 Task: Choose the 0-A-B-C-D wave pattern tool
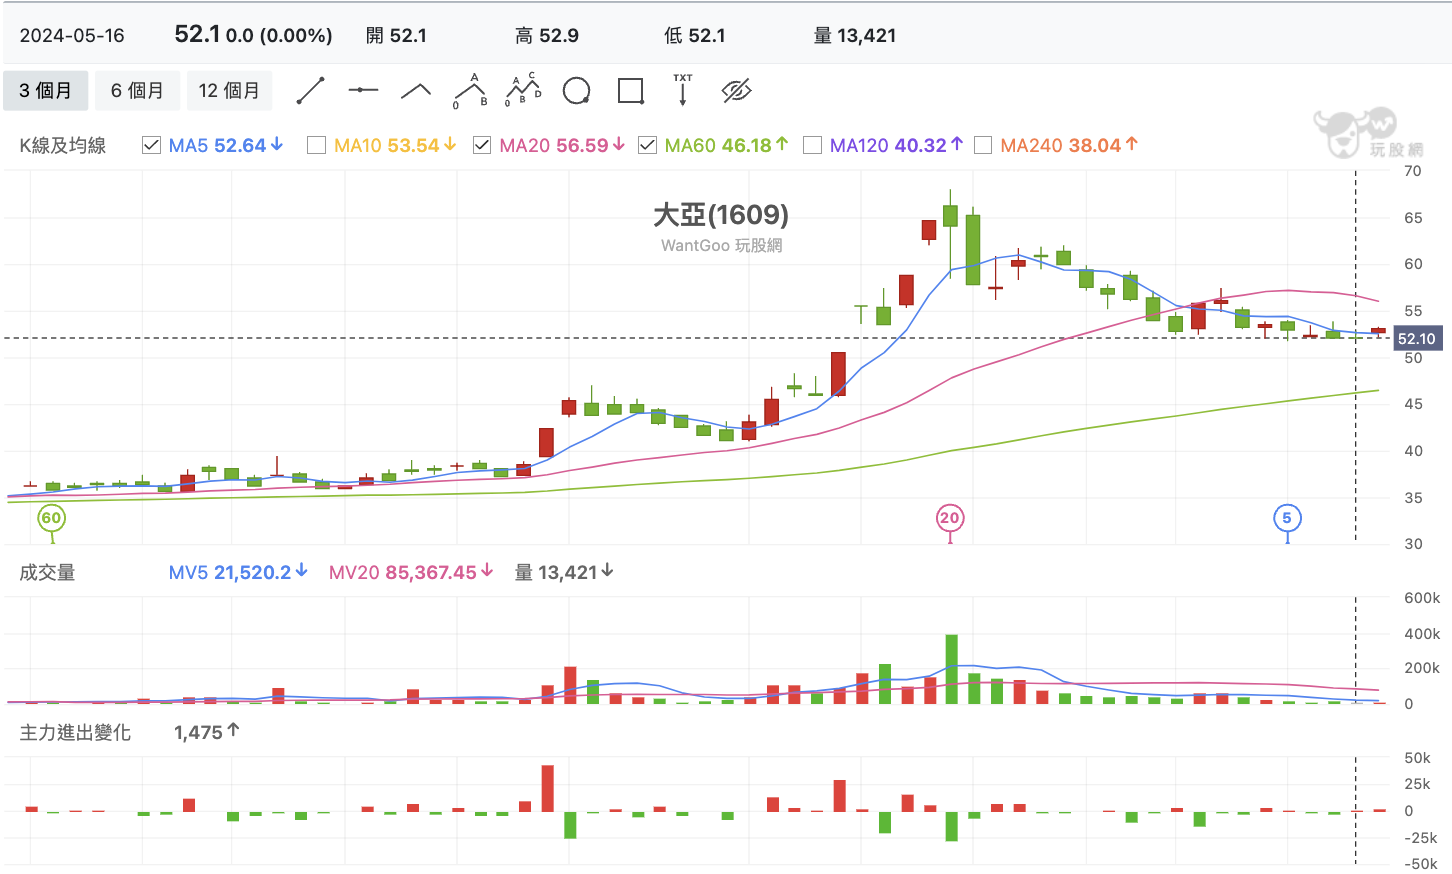click(523, 91)
